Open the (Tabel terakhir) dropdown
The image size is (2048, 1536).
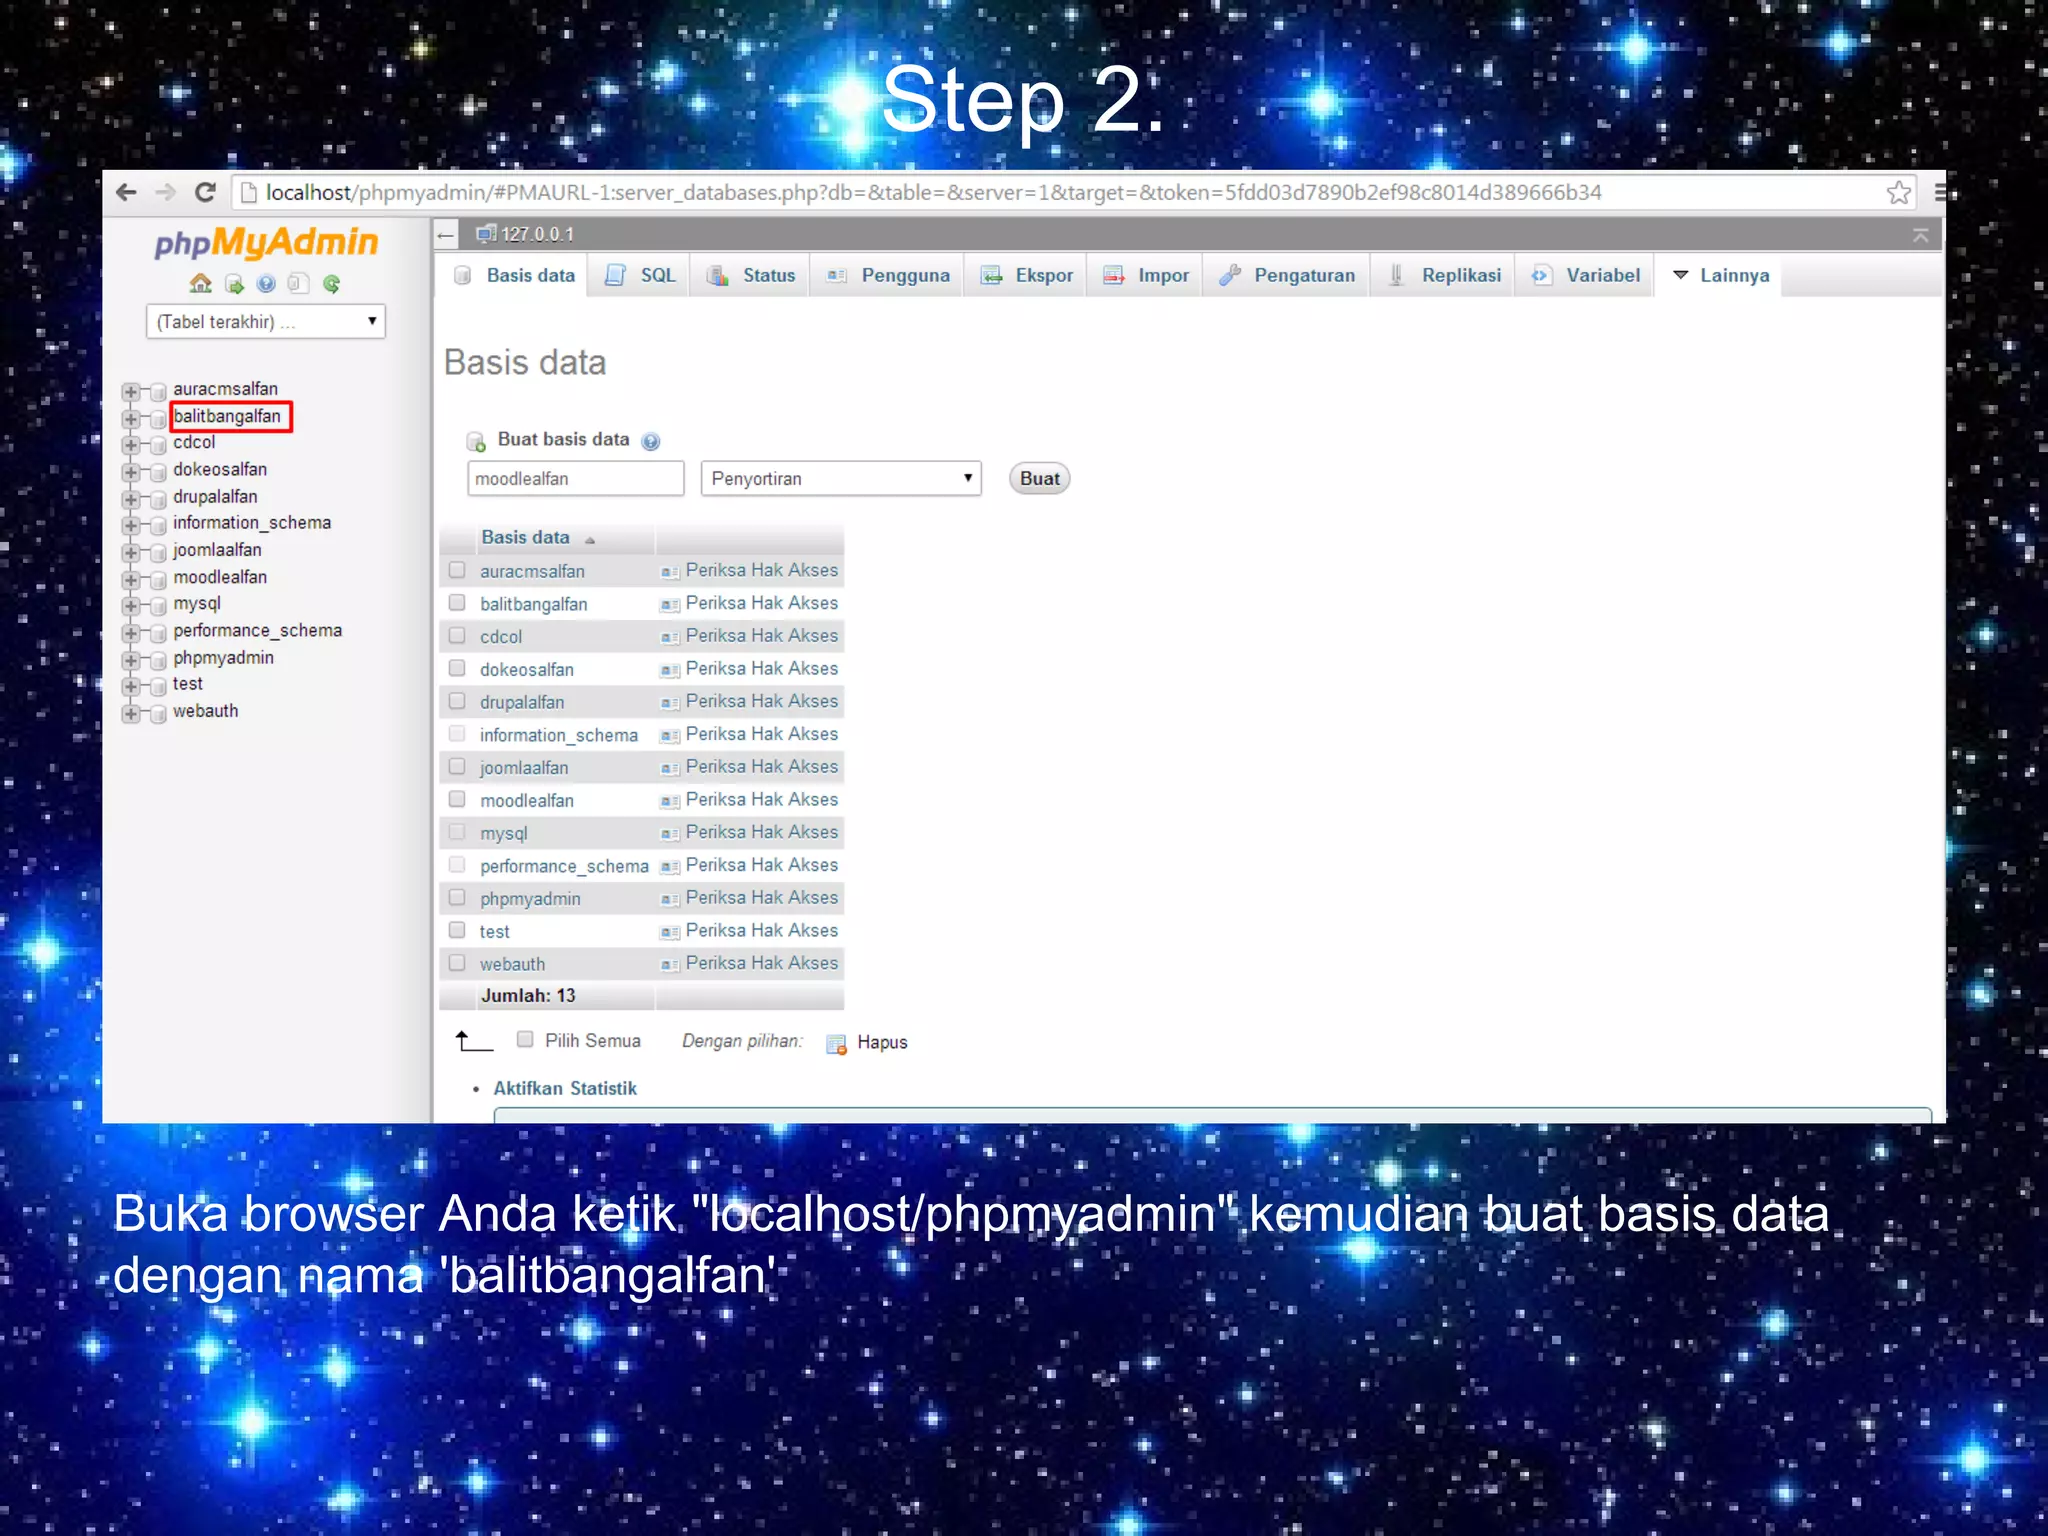(266, 321)
